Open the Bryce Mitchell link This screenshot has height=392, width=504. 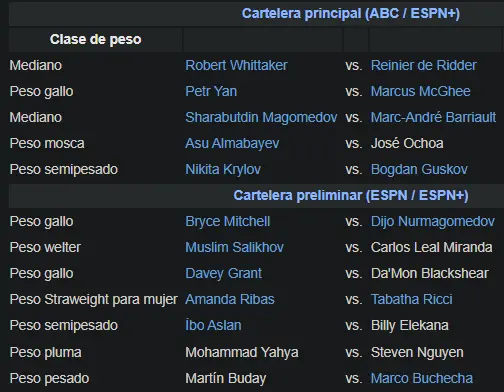[227, 221]
